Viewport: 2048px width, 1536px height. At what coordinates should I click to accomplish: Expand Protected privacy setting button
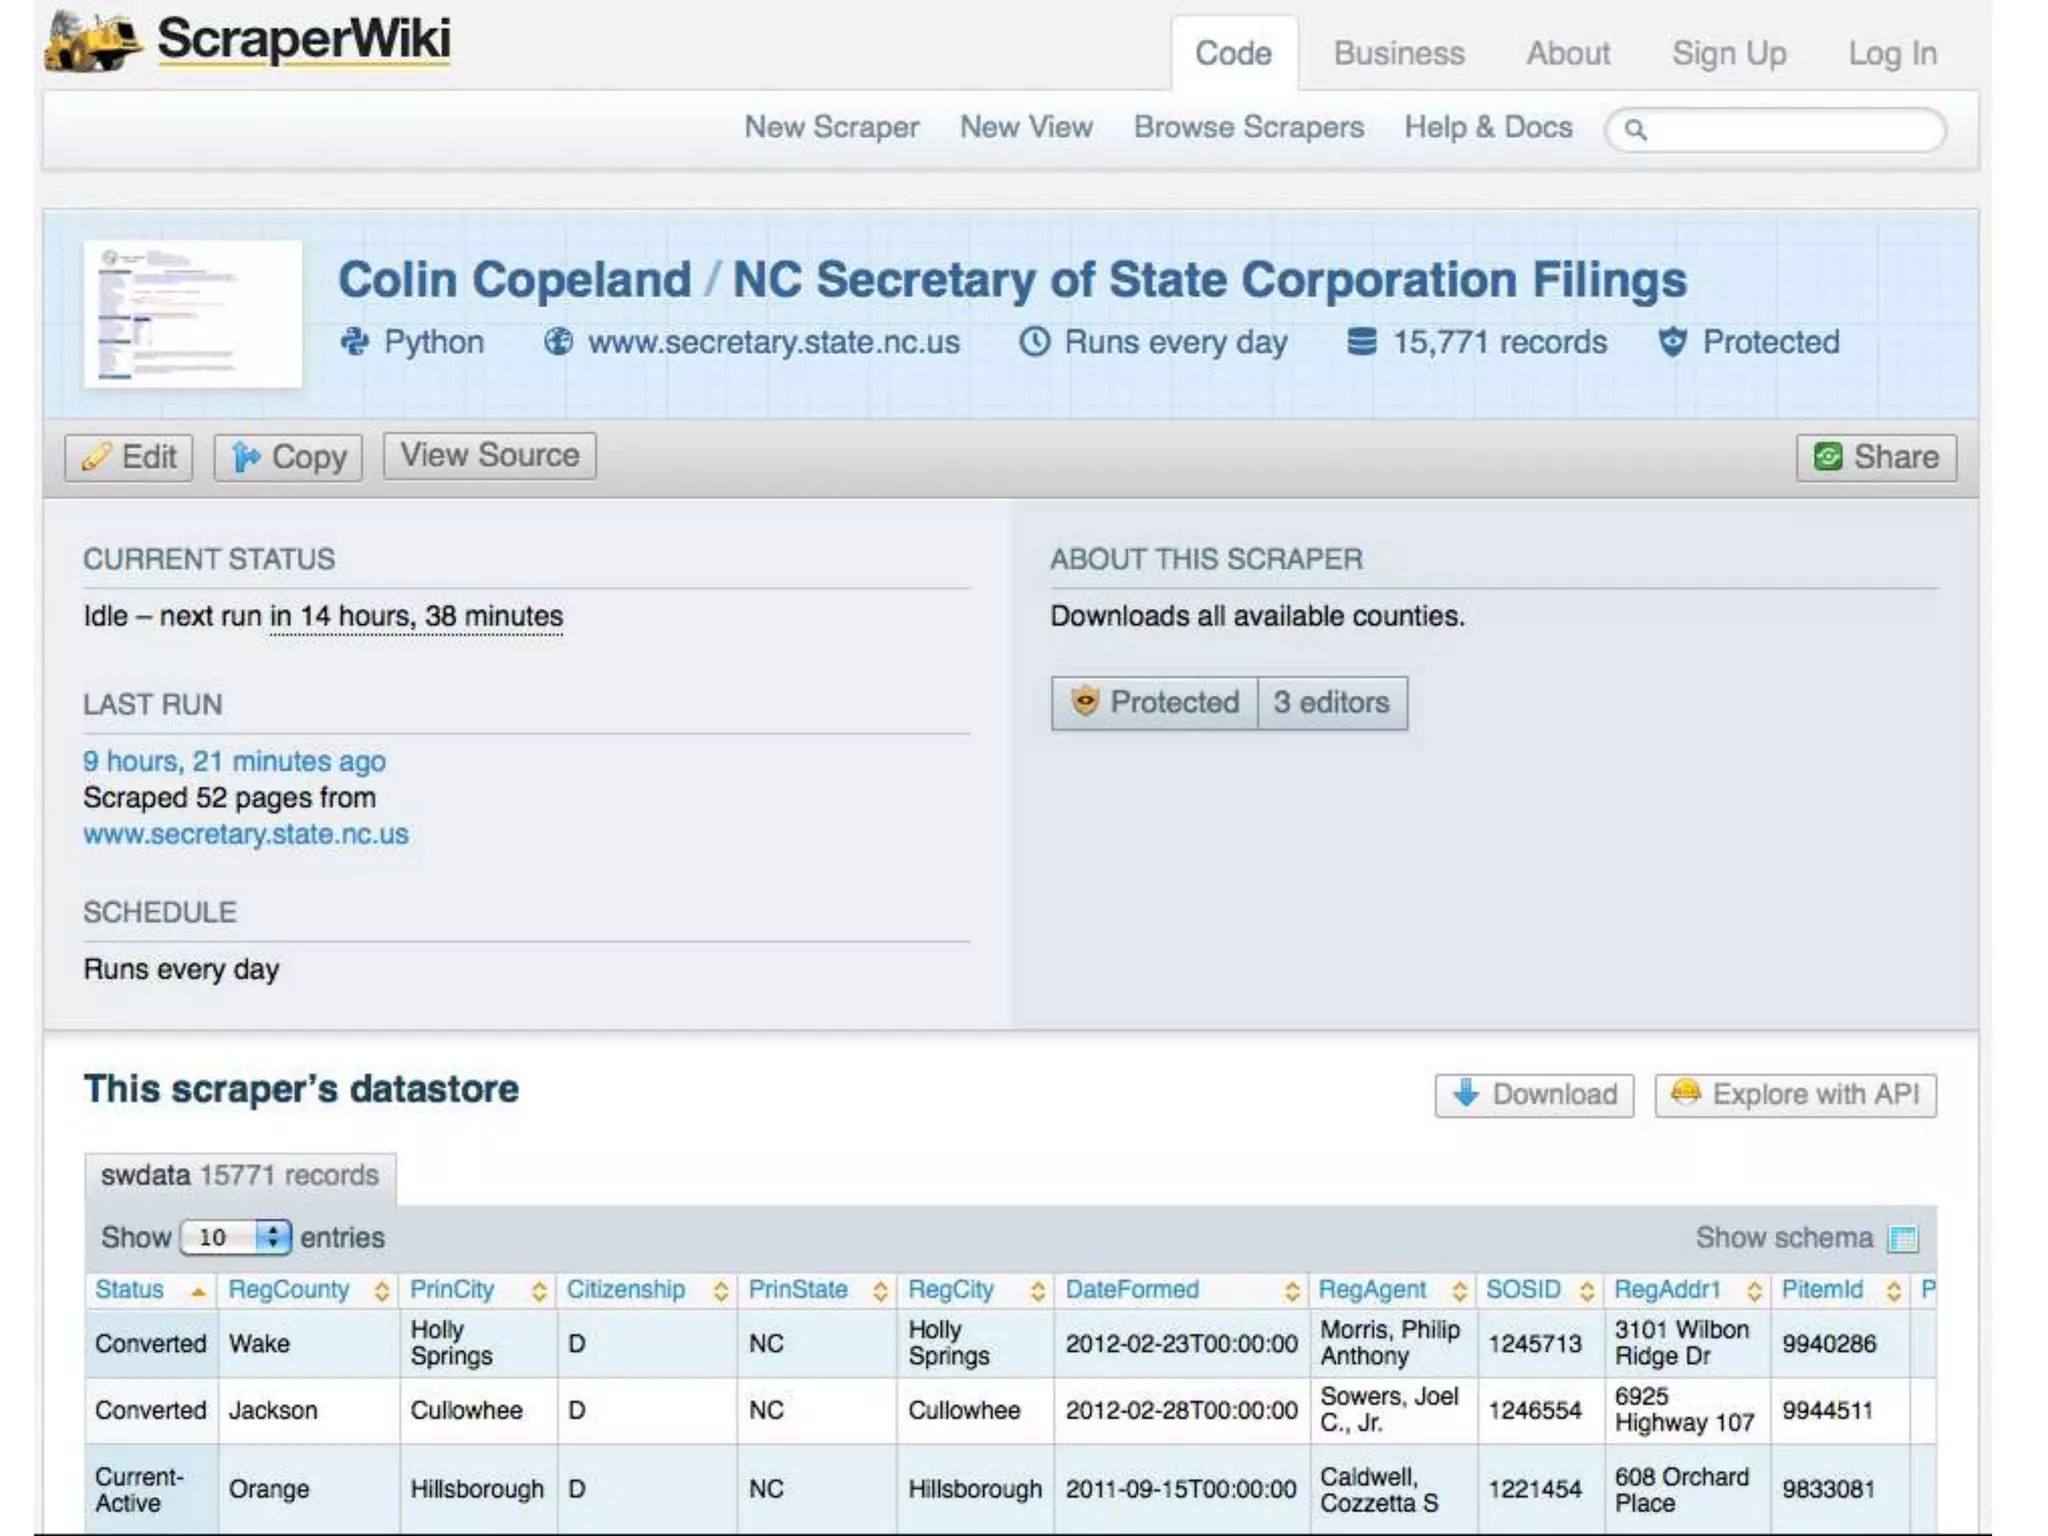1155,702
